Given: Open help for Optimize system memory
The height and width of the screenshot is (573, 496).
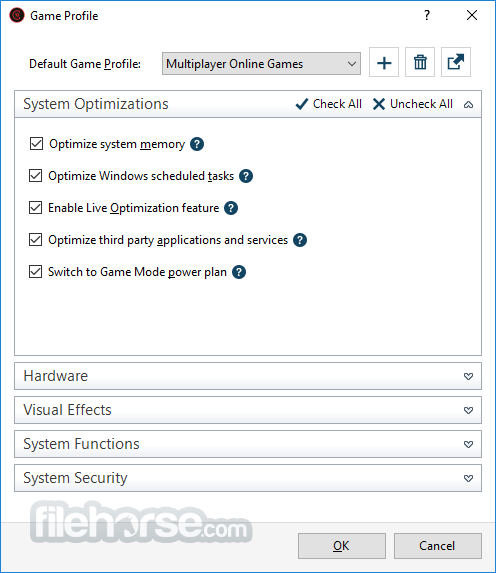Looking at the screenshot, I should (x=197, y=144).
